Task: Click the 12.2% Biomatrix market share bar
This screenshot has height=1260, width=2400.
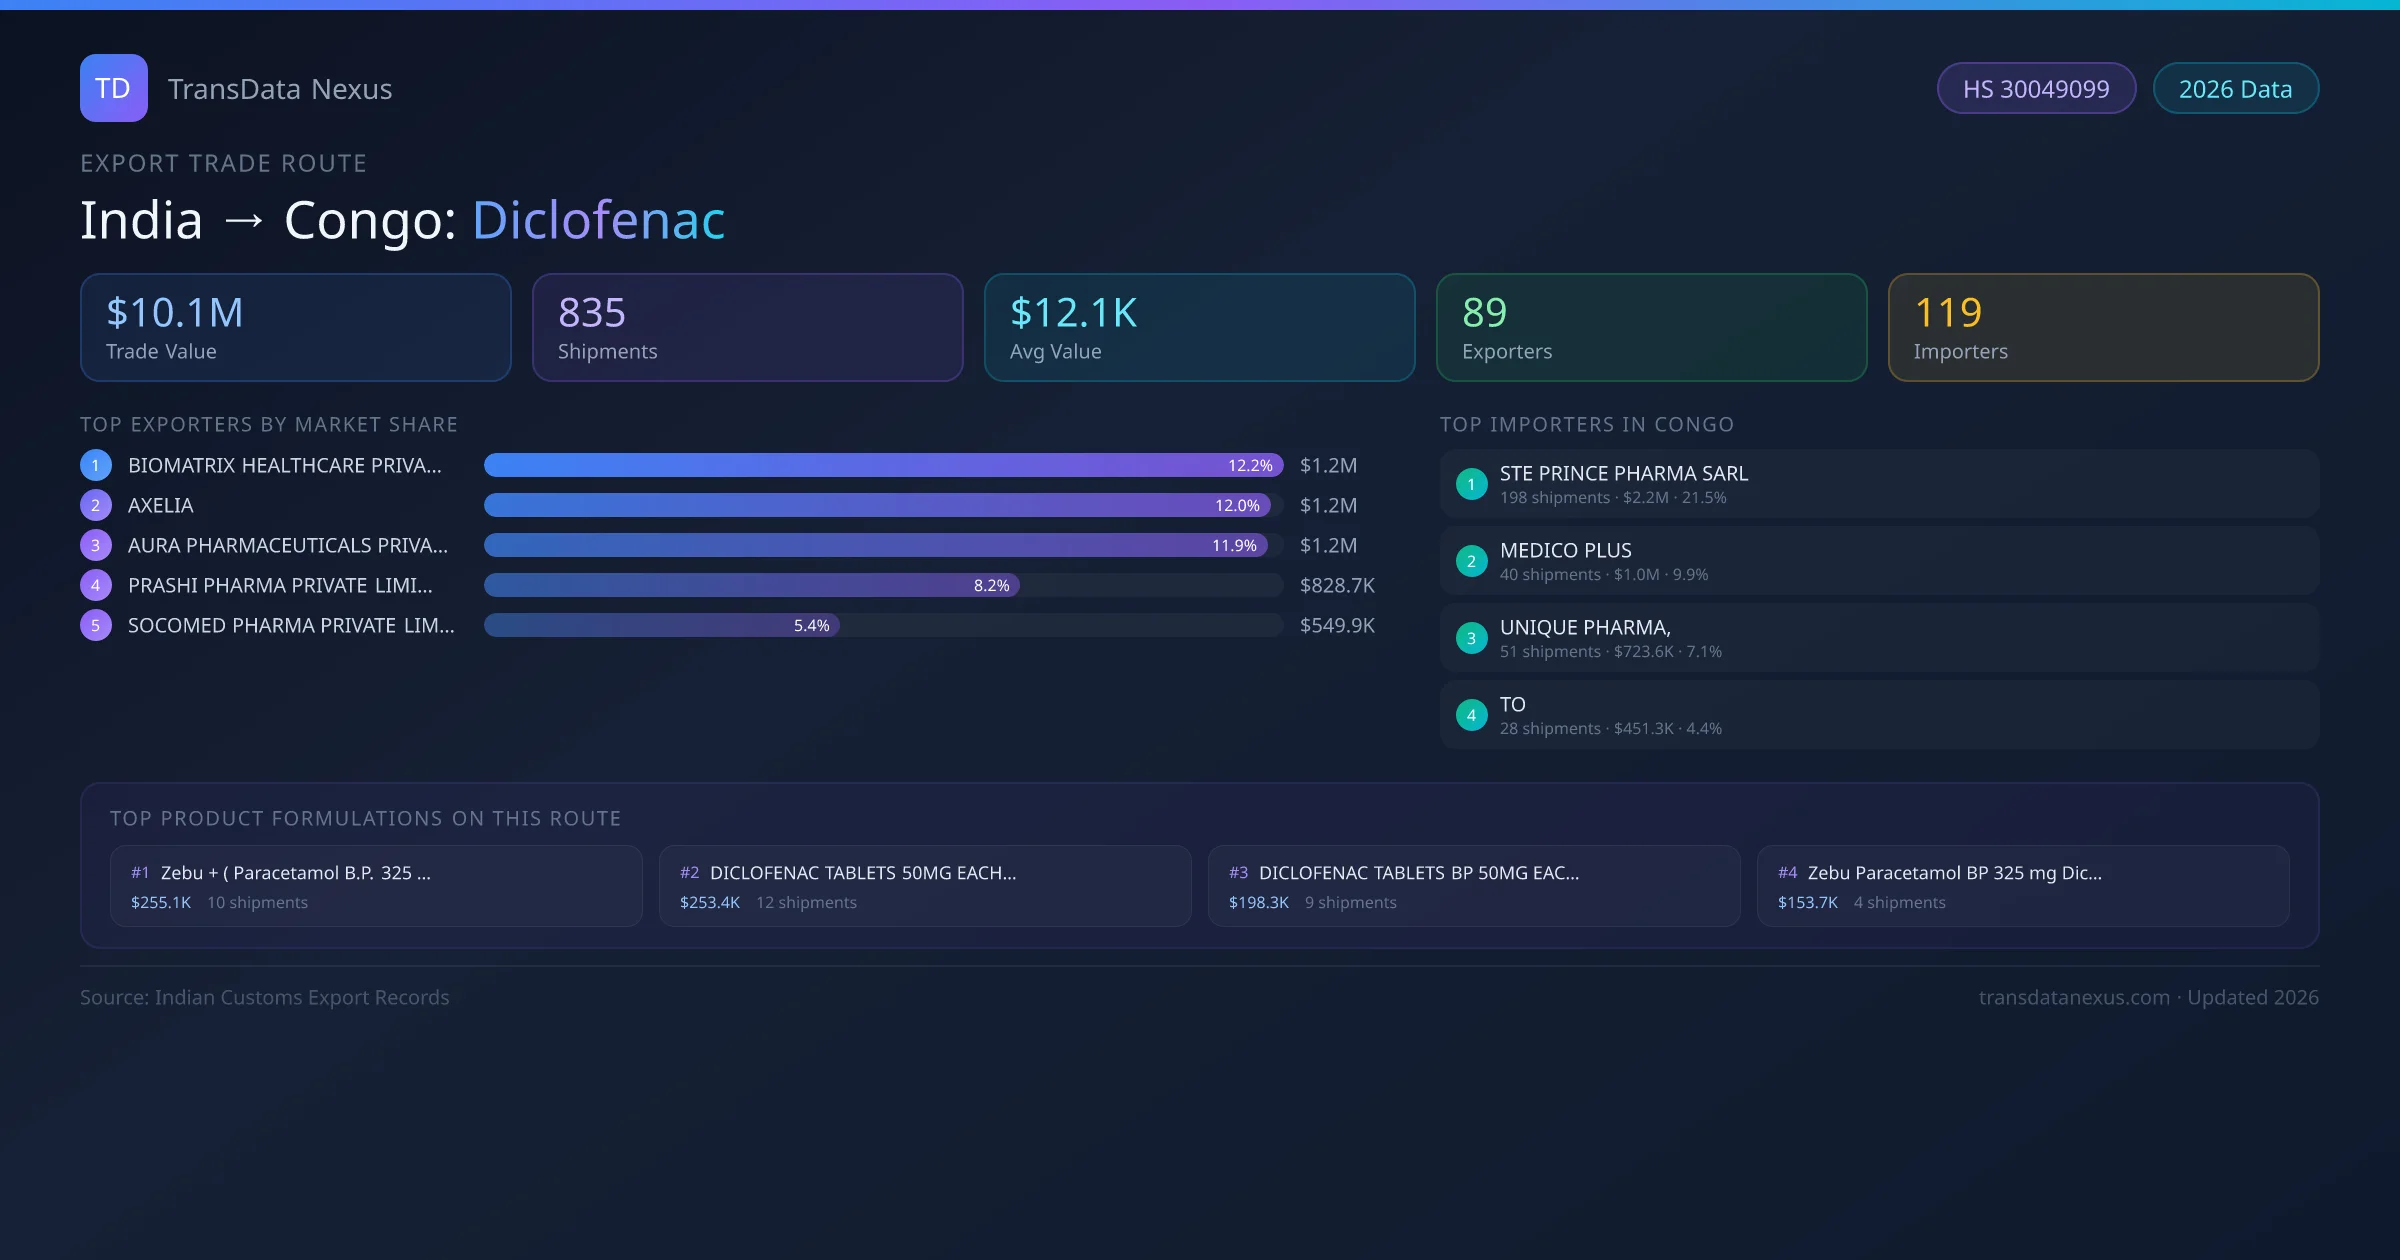Action: click(882, 465)
